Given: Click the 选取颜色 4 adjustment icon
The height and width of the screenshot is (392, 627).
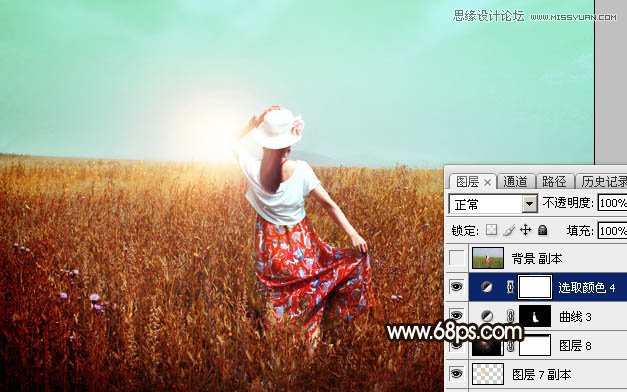Looking at the screenshot, I should 486,287.
